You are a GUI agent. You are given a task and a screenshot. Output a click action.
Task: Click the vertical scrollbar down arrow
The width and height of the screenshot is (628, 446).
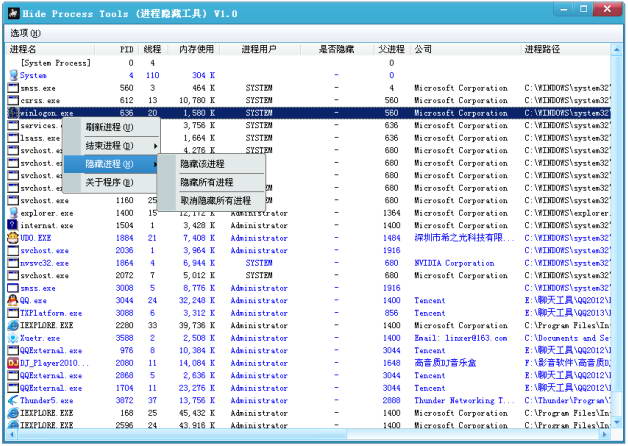616,422
